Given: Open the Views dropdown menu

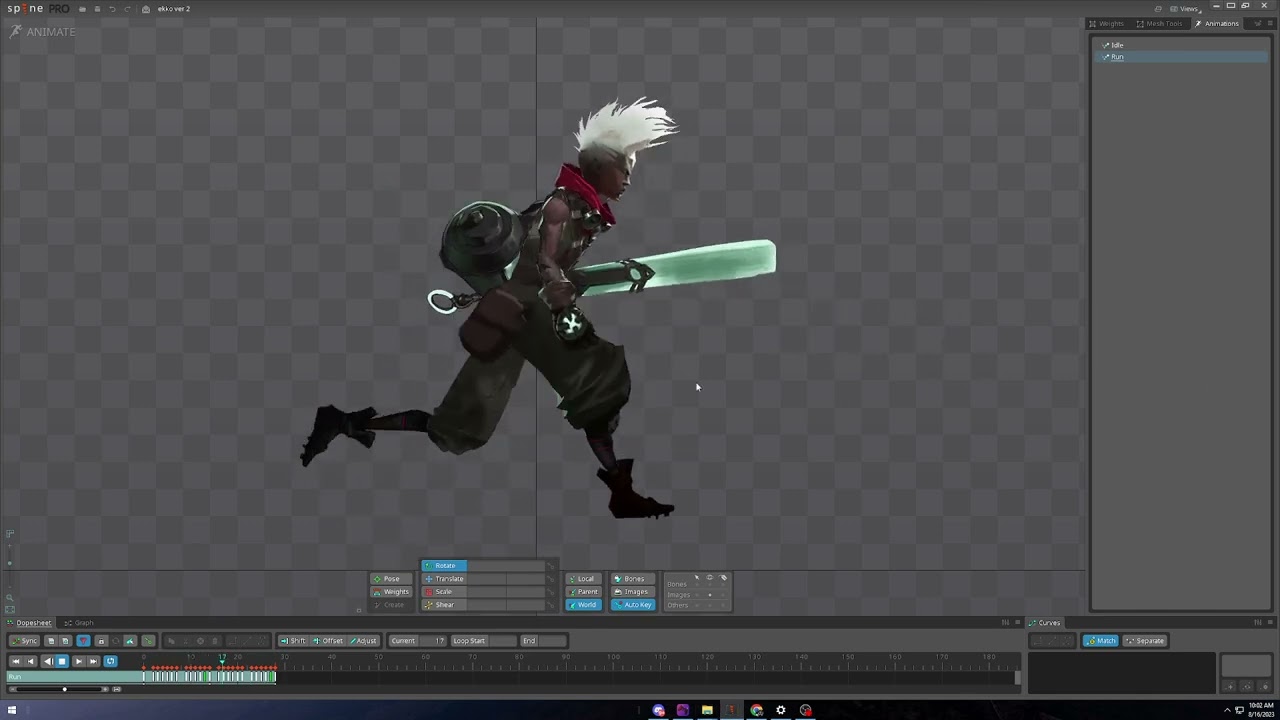Looking at the screenshot, I should pos(1187,9).
